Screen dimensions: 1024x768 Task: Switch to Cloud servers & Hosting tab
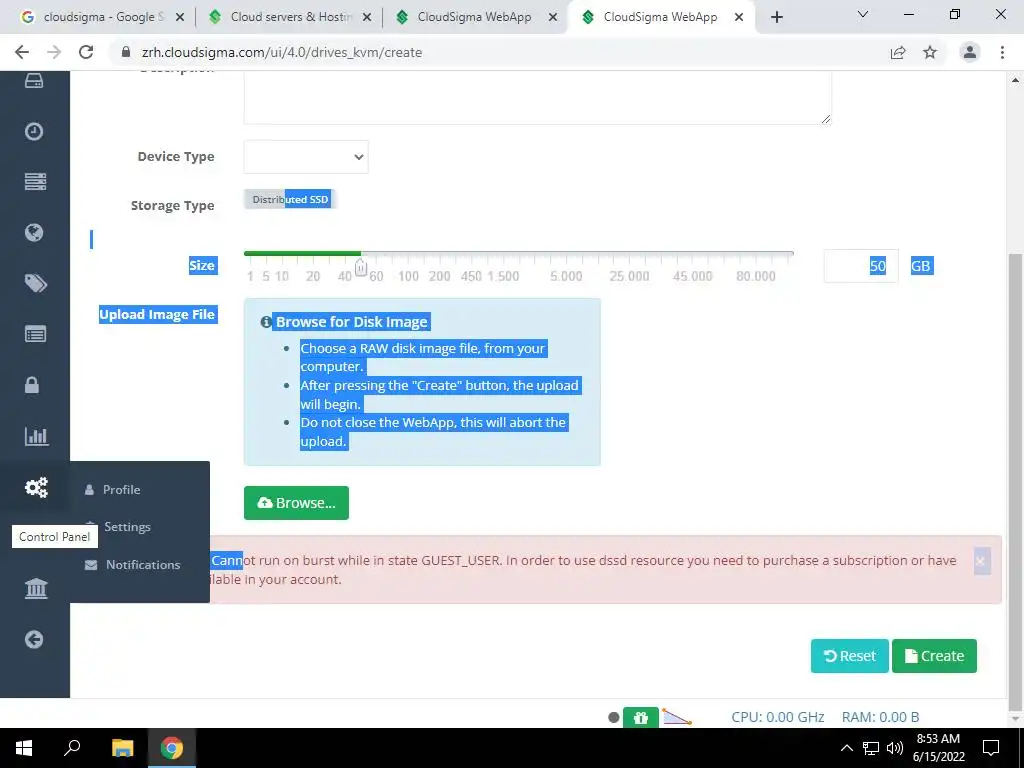tap(288, 17)
